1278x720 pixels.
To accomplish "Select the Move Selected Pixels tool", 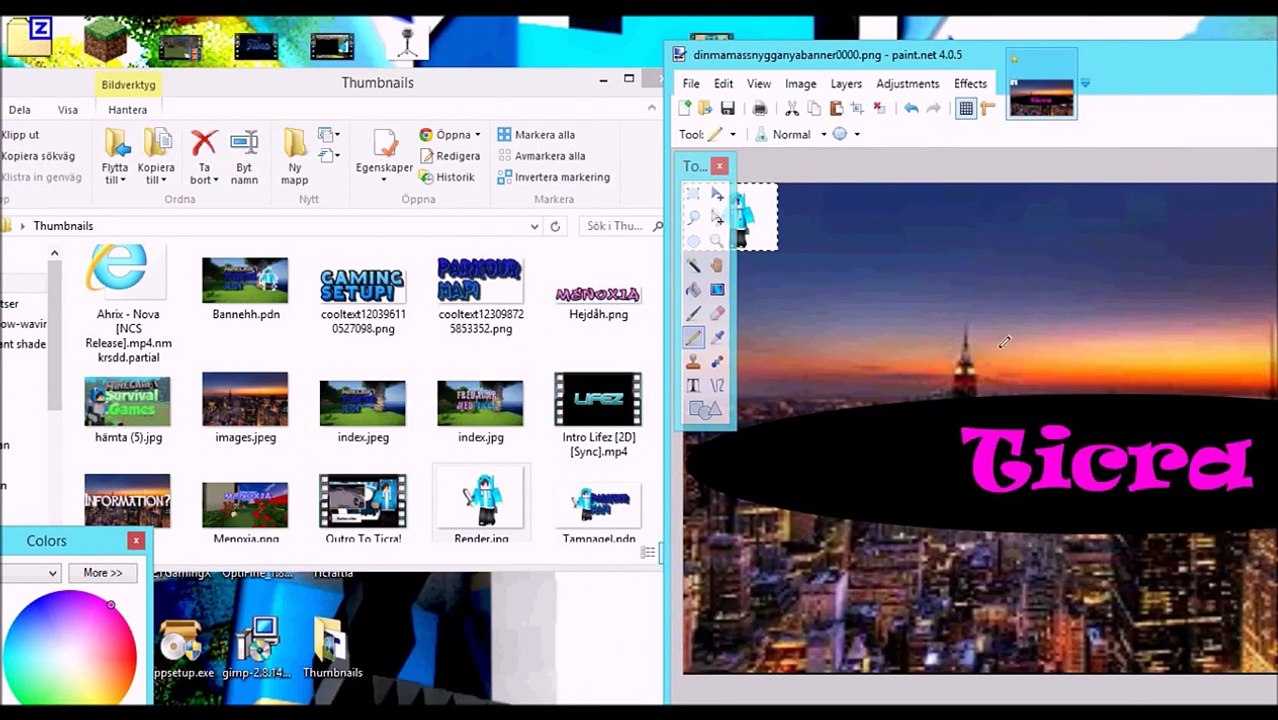I will tap(717, 193).
